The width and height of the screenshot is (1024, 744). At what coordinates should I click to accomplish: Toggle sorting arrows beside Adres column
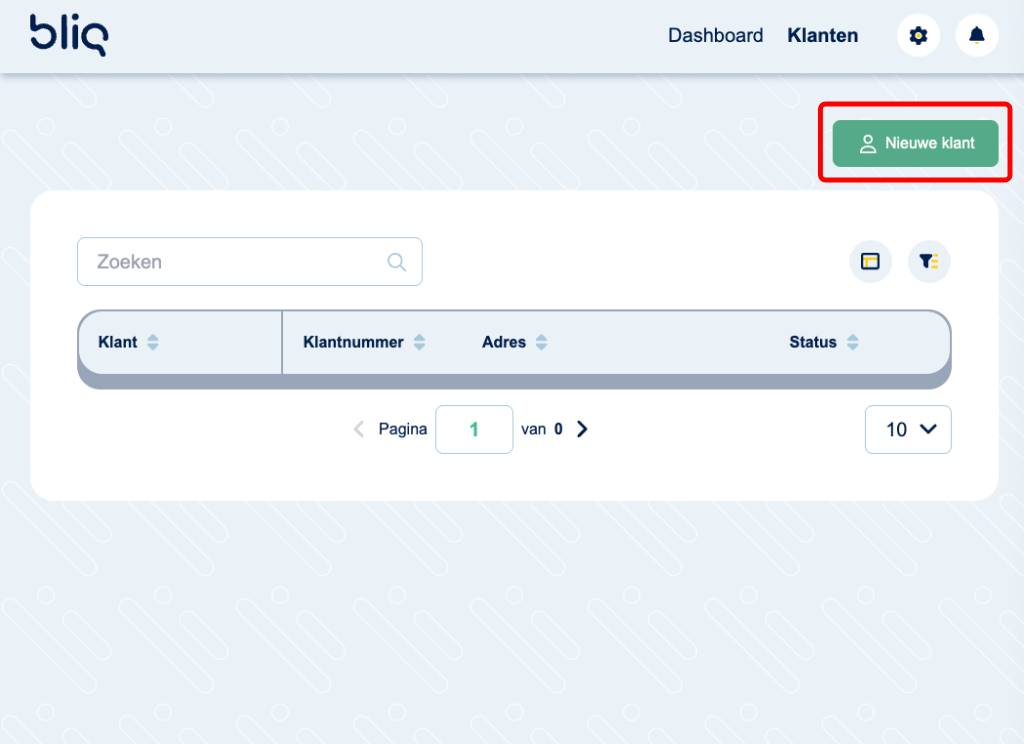click(541, 342)
